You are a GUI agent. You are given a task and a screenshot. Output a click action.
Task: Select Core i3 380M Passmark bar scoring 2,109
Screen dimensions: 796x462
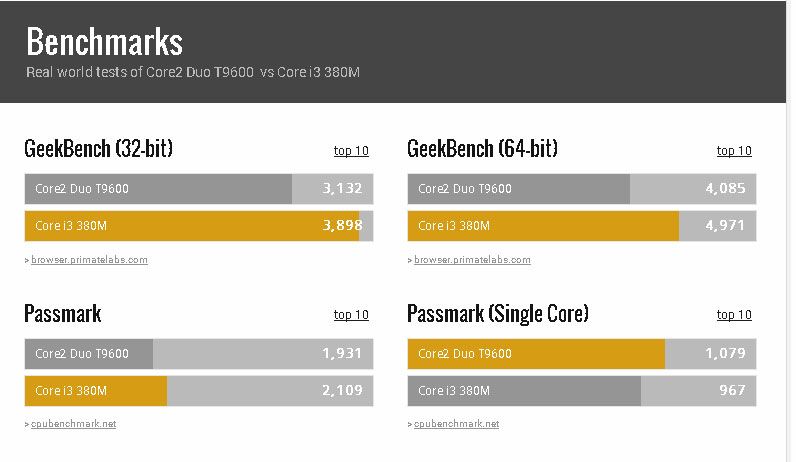(198, 390)
